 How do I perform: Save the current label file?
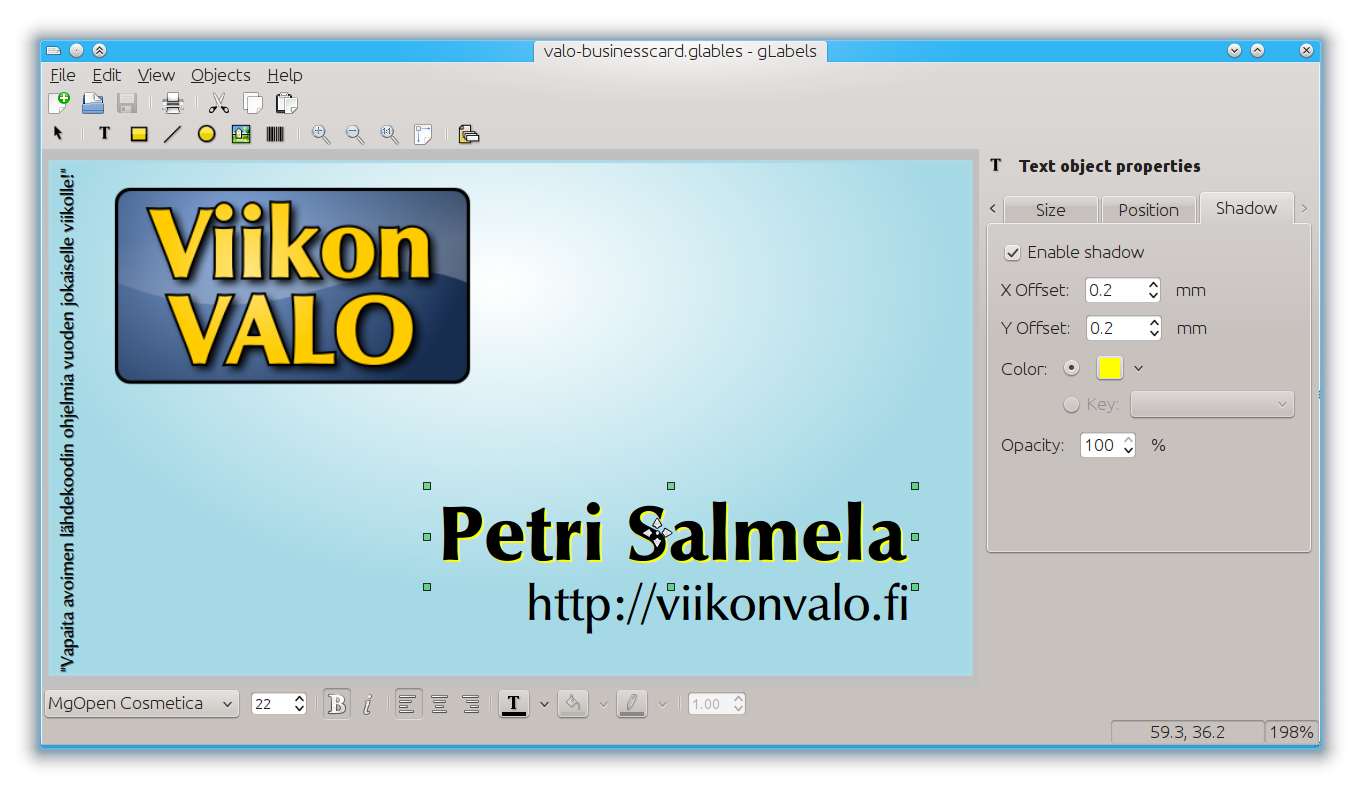[x=127, y=102]
